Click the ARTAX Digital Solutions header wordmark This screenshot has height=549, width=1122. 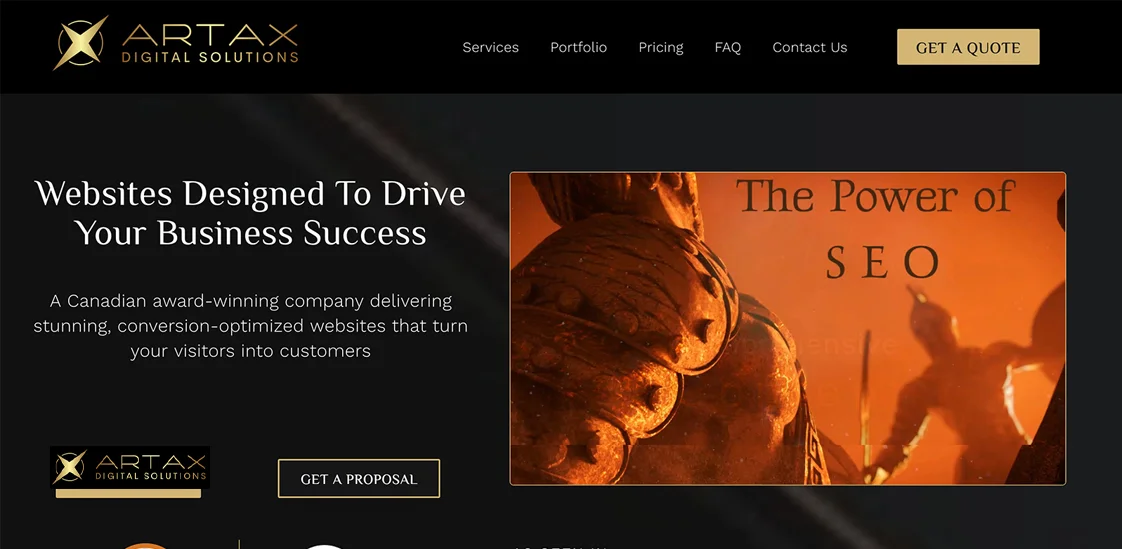pos(210,44)
